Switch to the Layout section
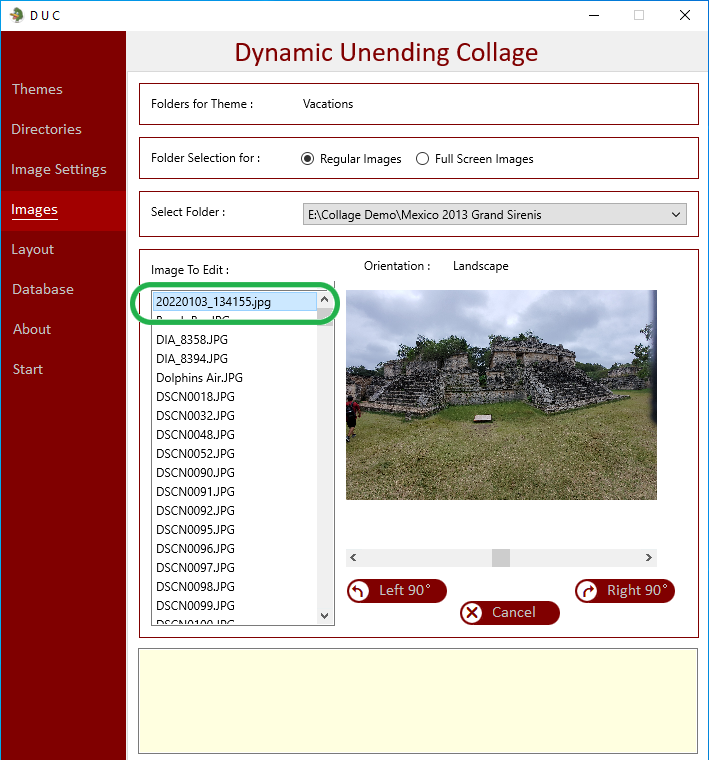 32,249
